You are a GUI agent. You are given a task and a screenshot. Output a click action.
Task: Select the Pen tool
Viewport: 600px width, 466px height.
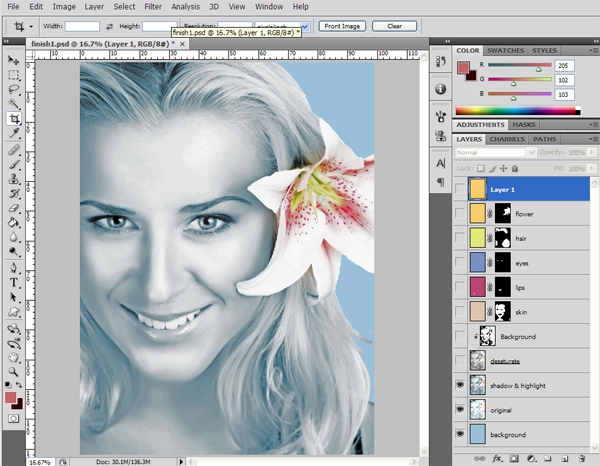13,268
